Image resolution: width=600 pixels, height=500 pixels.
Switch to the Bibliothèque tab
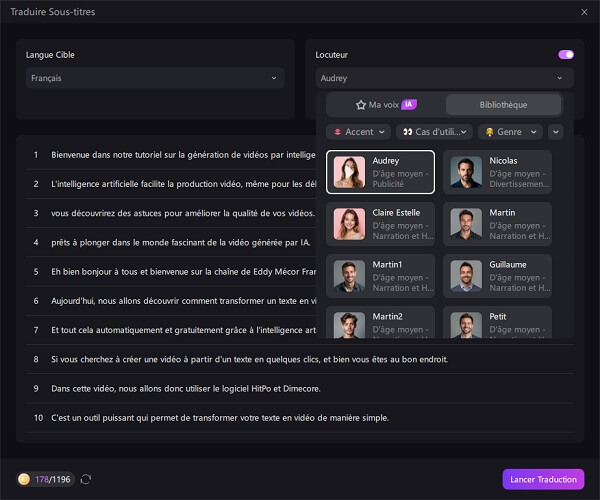pos(503,104)
